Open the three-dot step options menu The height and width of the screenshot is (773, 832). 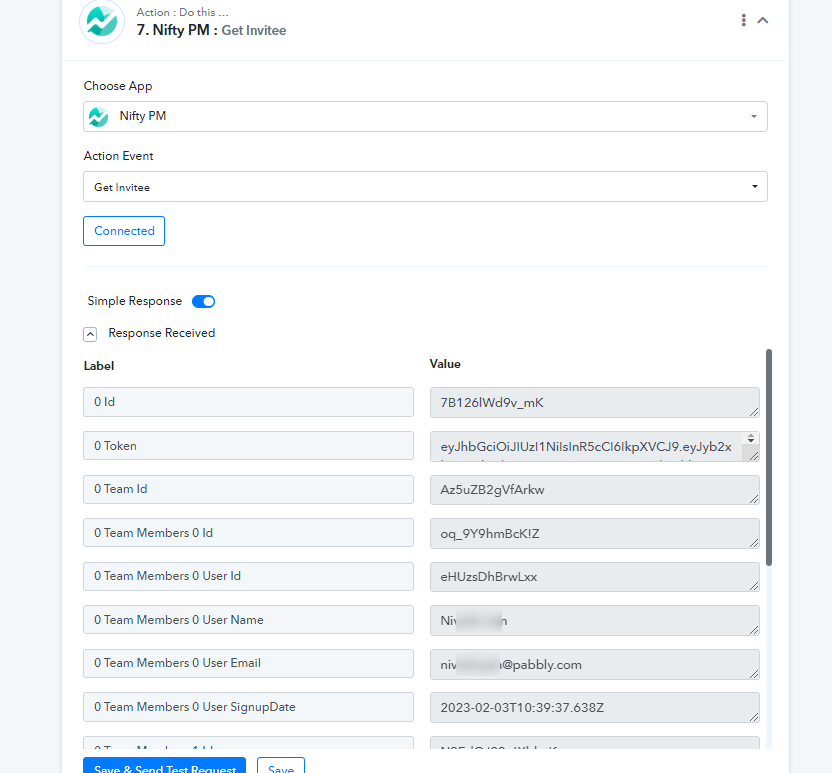pyautogui.click(x=743, y=20)
